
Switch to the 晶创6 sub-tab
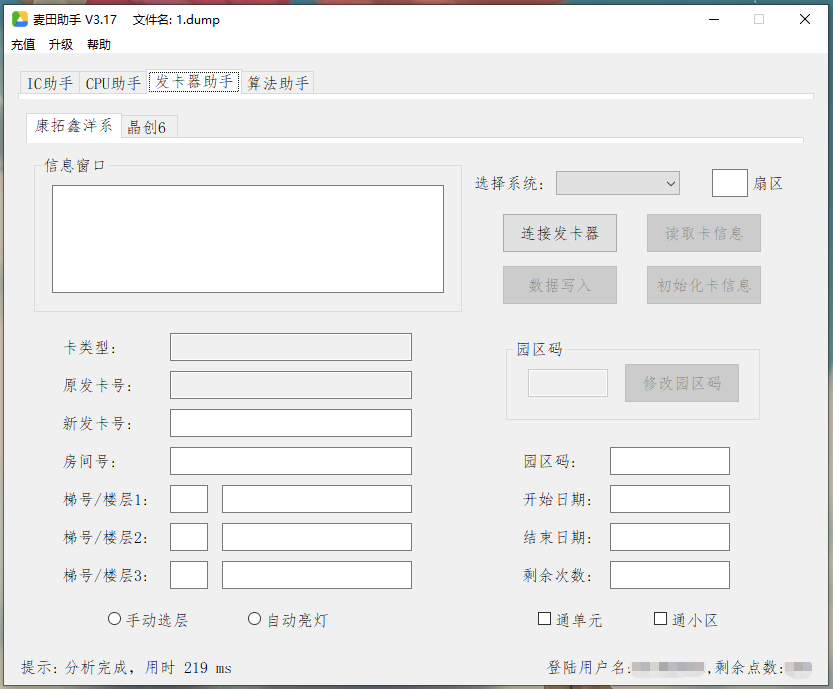point(148,127)
